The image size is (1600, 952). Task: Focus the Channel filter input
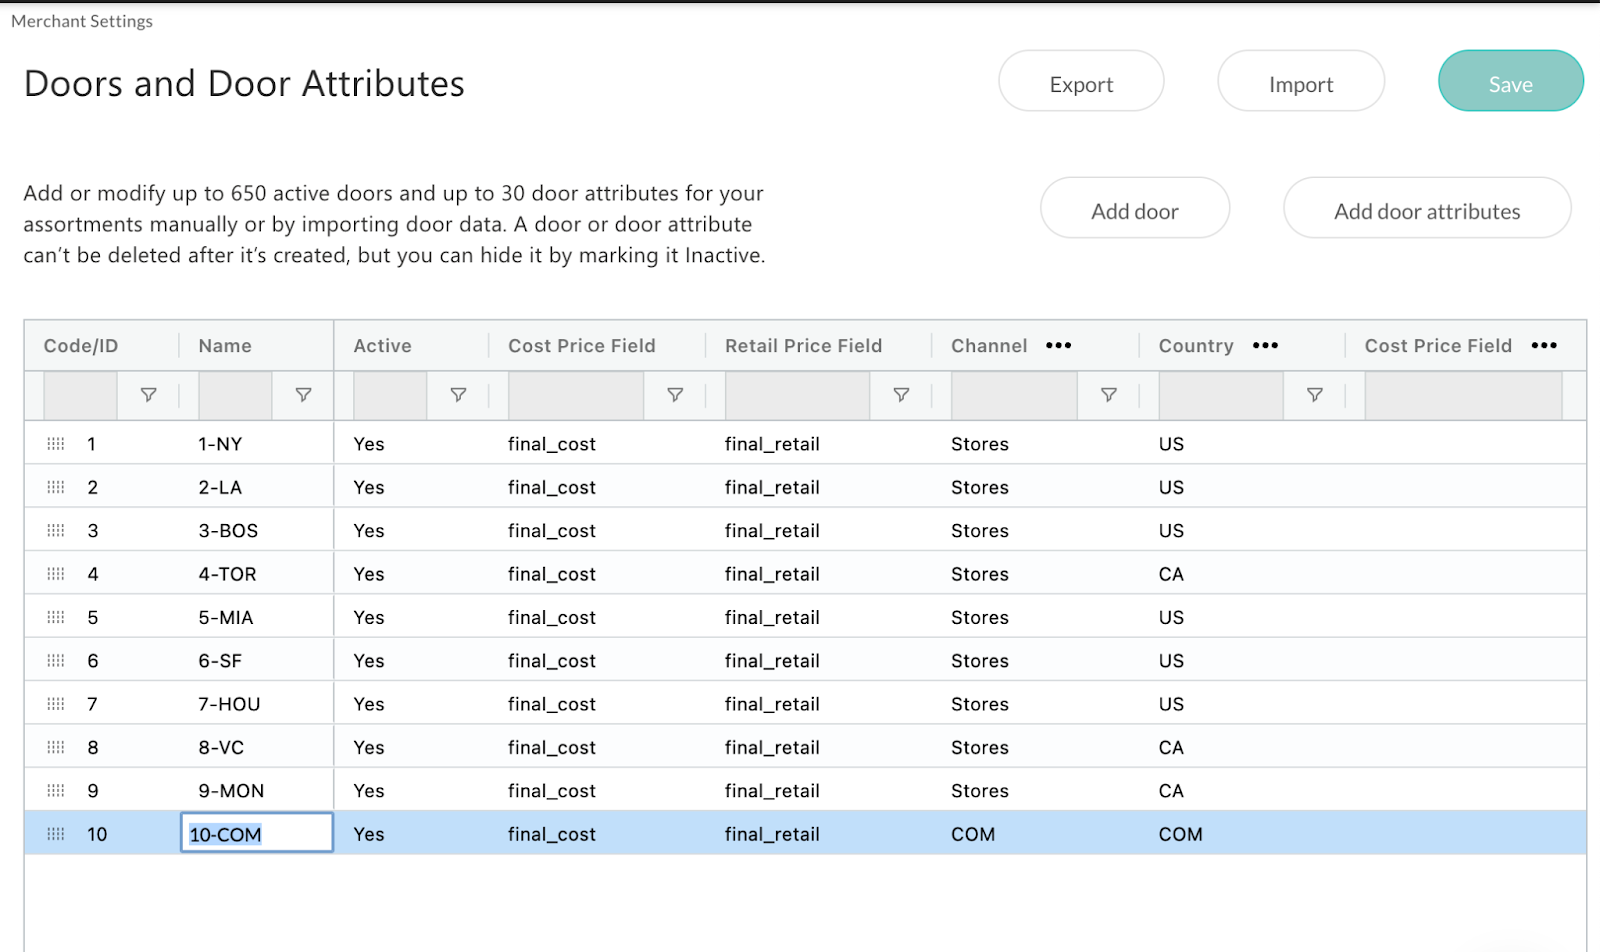click(1014, 395)
